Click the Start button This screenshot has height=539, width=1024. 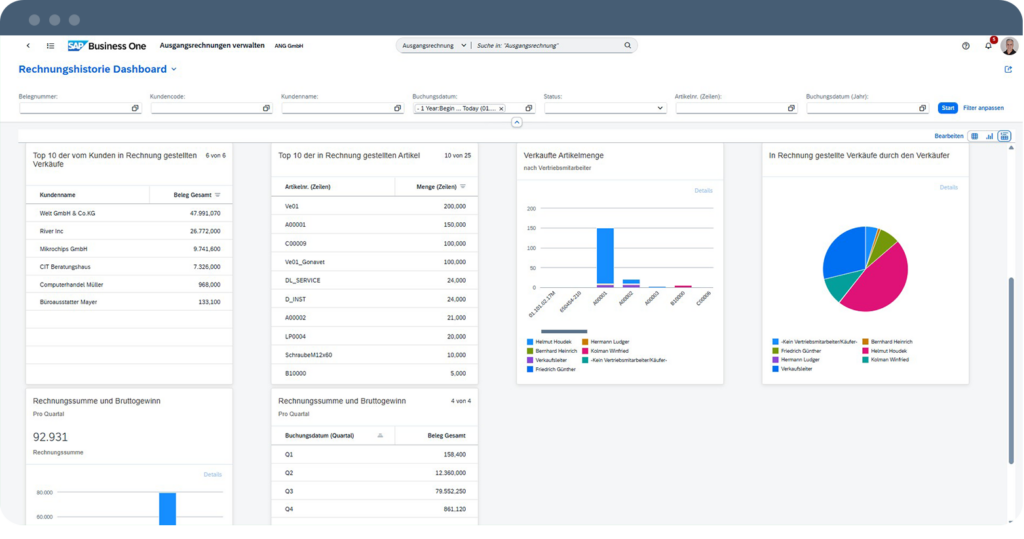coord(948,108)
